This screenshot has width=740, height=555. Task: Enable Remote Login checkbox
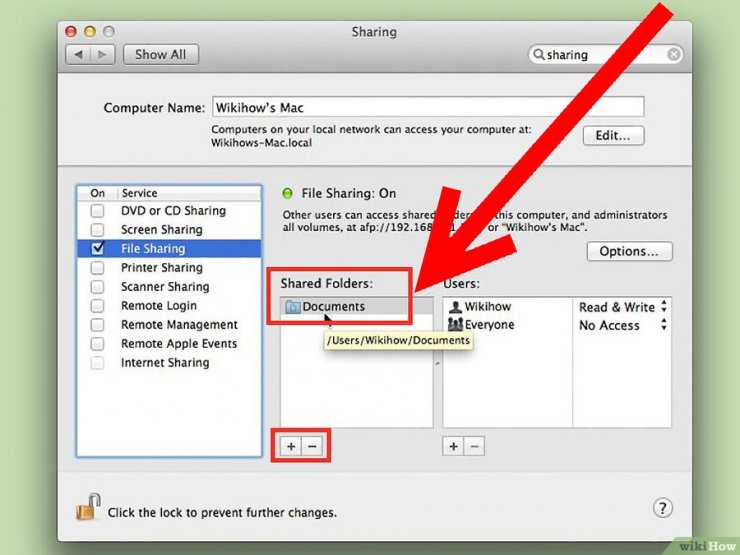click(97, 306)
